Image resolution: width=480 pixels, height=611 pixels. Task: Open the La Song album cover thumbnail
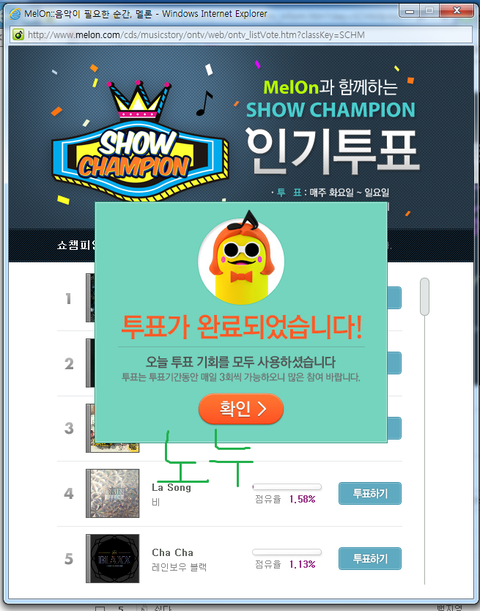click(113, 493)
